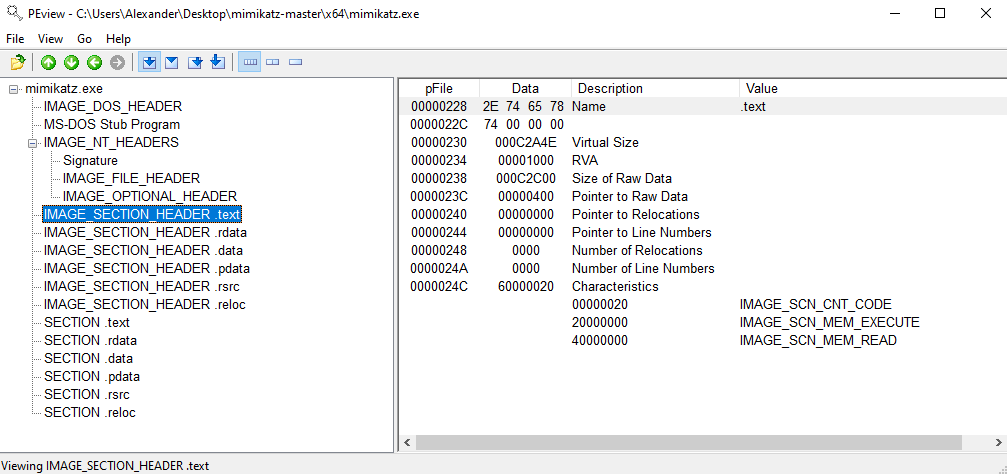Select the IMAGE_NT_HEADERS node label

111,143
